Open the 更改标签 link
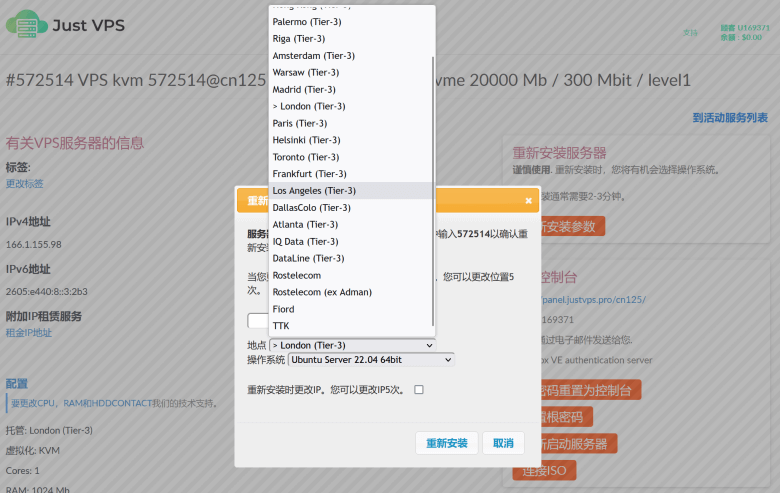The height and width of the screenshot is (493, 780). point(25,184)
